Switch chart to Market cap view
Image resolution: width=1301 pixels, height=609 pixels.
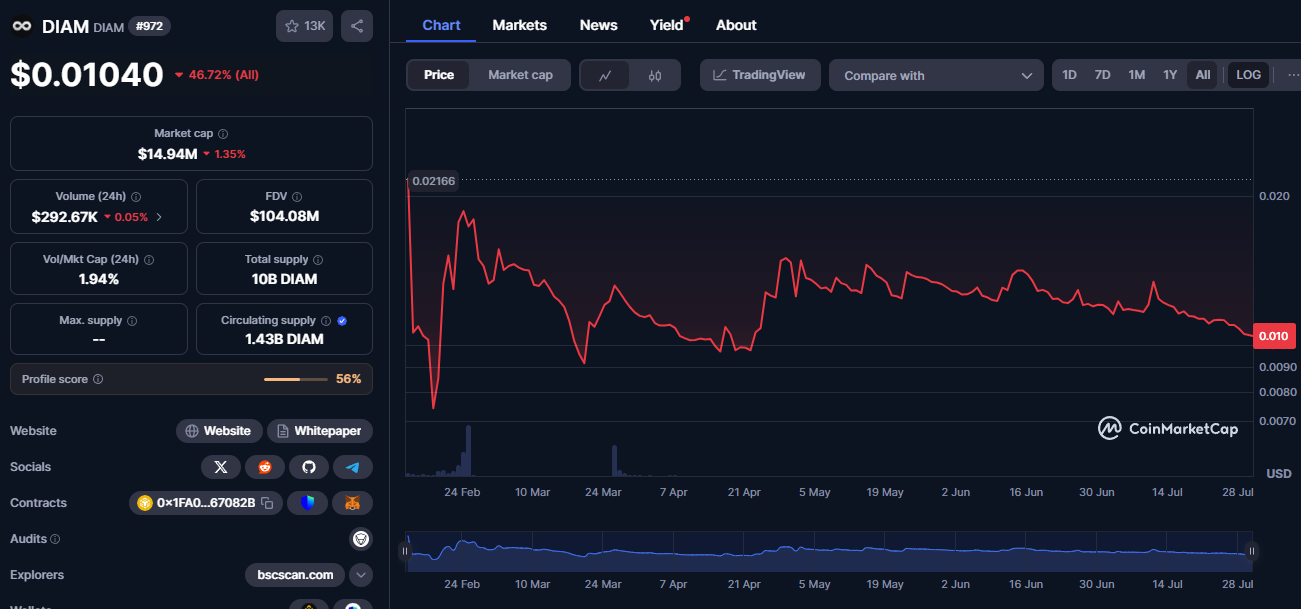pos(520,75)
